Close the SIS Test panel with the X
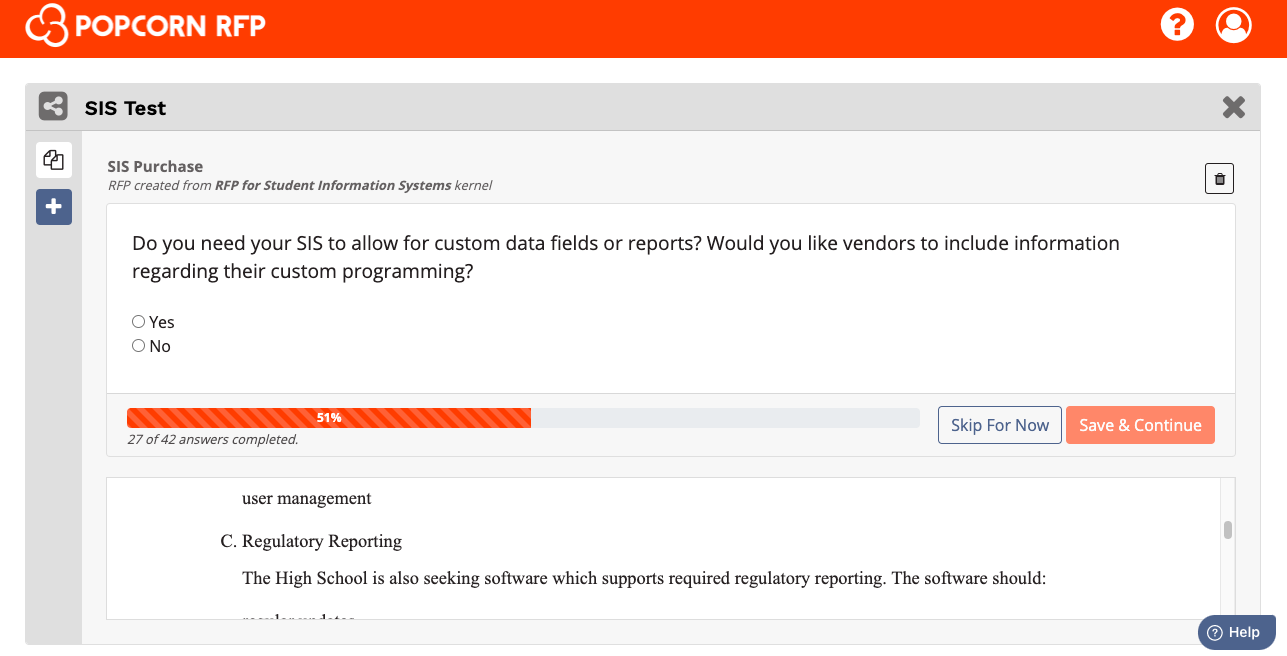 [1234, 107]
